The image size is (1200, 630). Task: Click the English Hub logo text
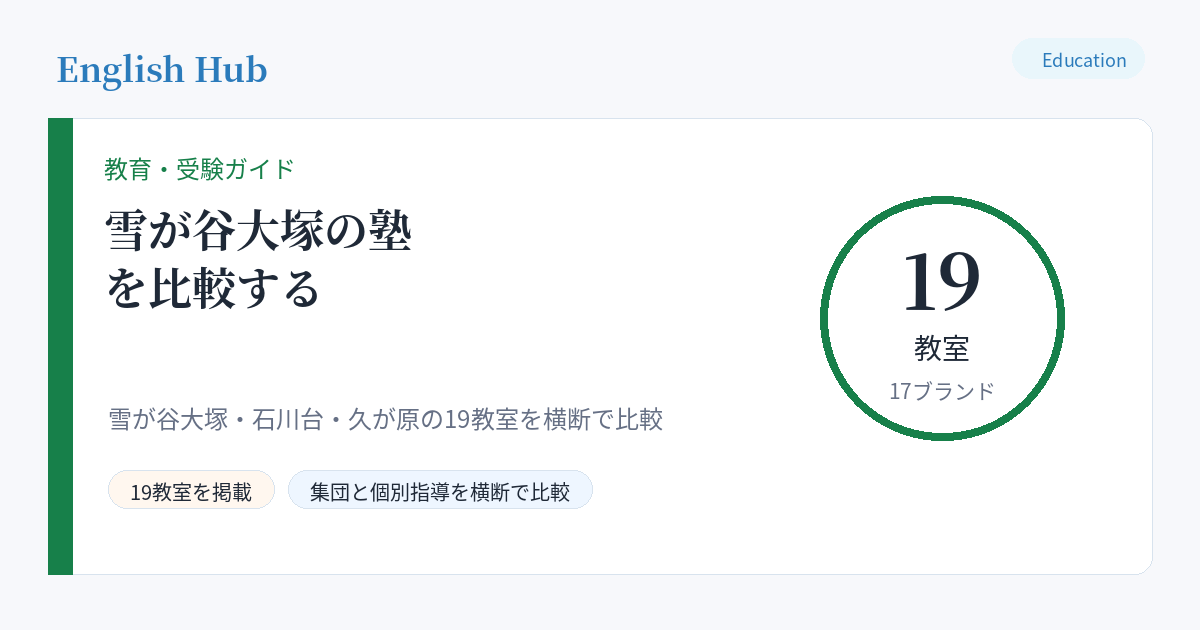[162, 70]
